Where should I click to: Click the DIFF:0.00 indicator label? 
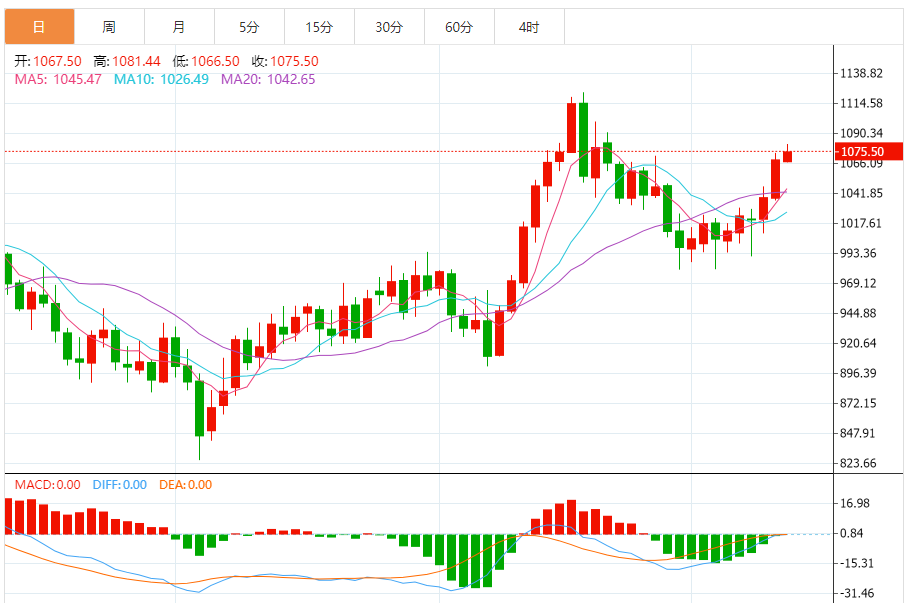click(119, 484)
